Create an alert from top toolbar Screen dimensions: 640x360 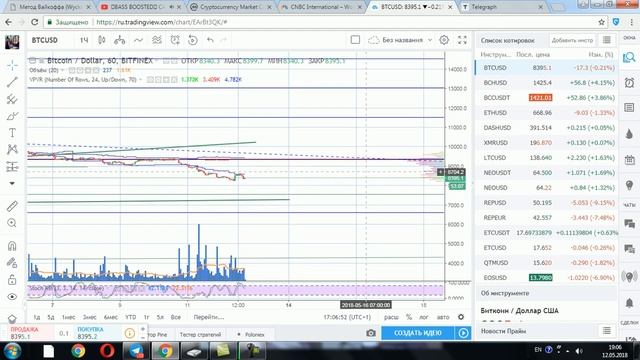click(175, 40)
